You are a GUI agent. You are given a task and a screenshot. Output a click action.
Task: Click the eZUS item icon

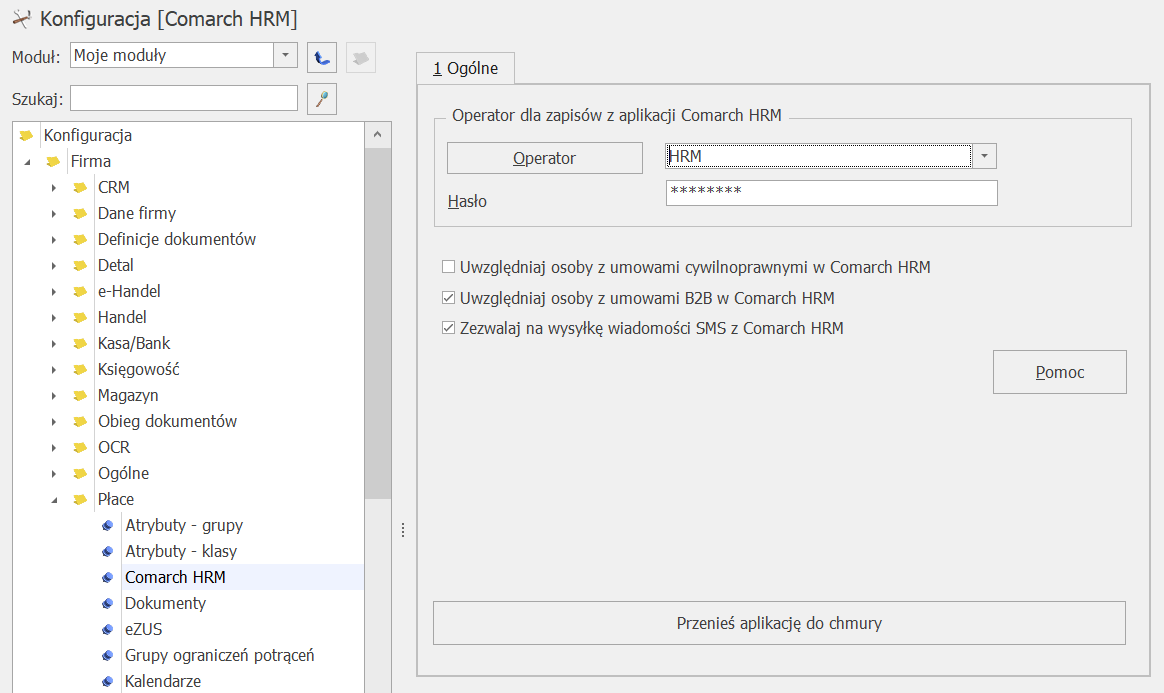pyautogui.click(x=108, y=629)
